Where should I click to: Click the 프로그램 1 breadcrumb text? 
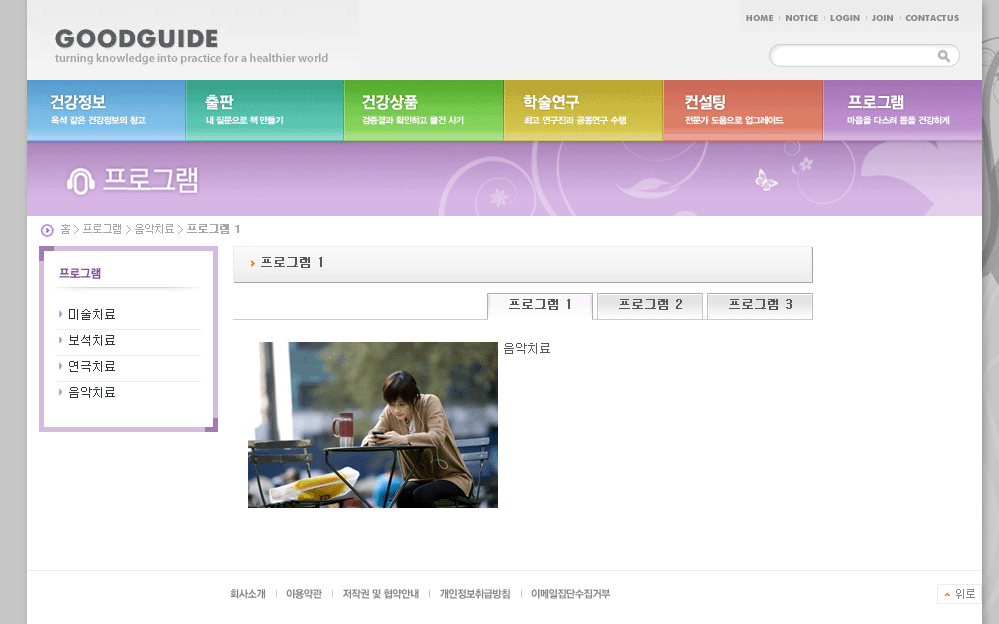pos(213,229)
